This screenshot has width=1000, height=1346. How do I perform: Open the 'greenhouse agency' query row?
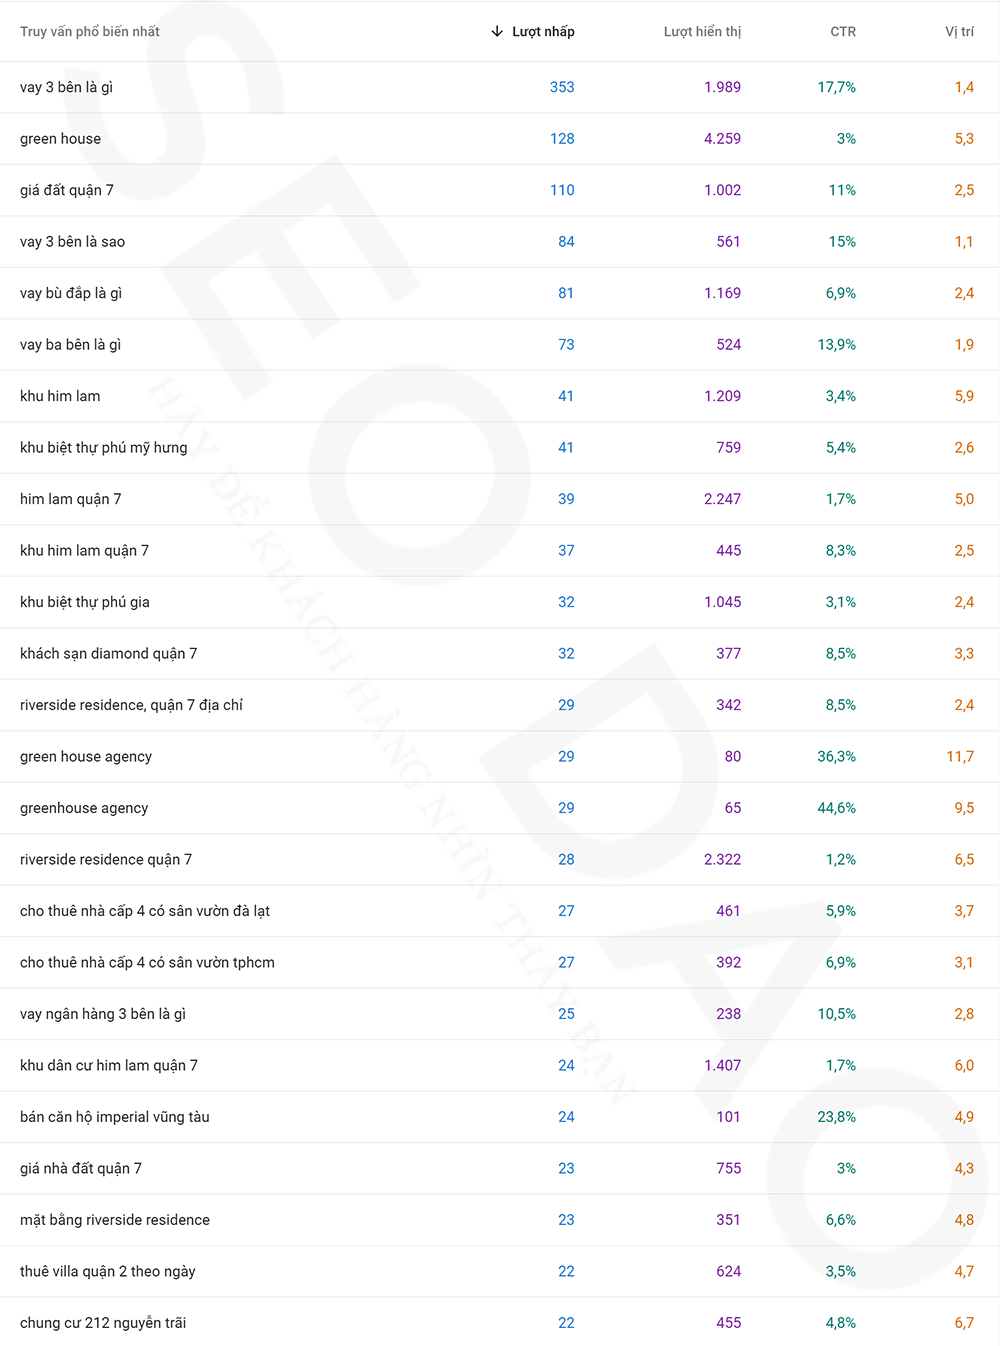(x=84, y=808)
